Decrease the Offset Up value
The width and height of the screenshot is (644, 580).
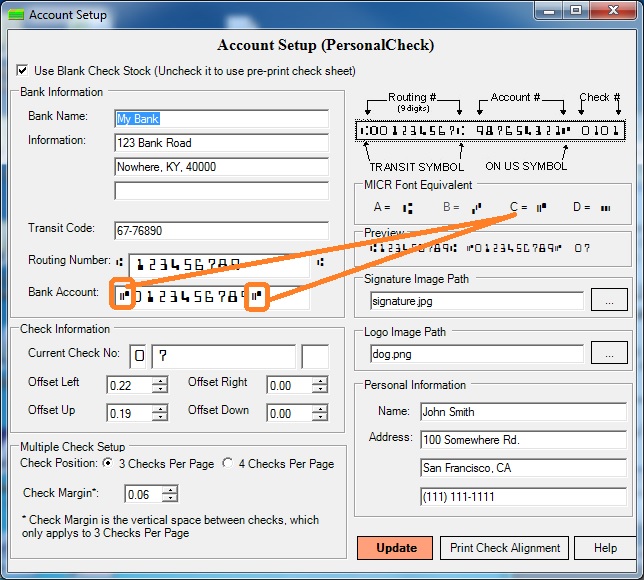click(x=160, y=417)
